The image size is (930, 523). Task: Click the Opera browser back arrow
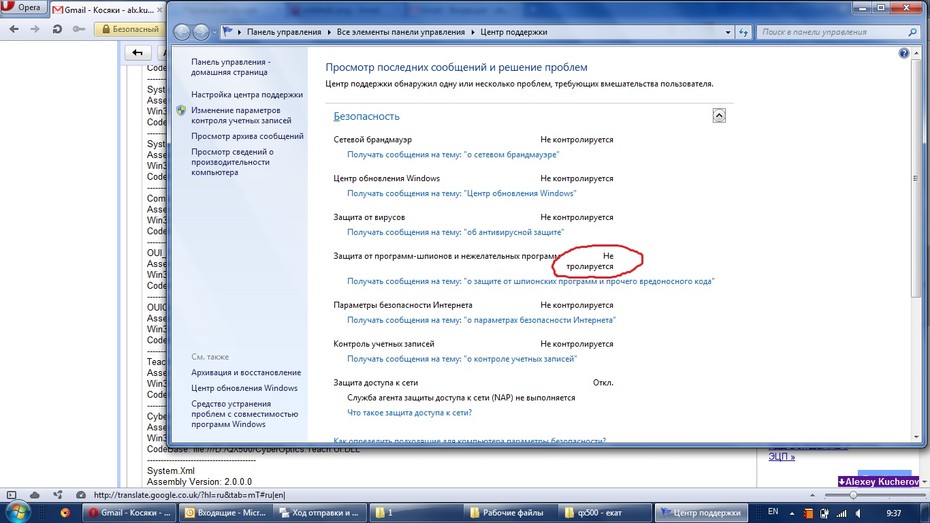click(14, 28)
